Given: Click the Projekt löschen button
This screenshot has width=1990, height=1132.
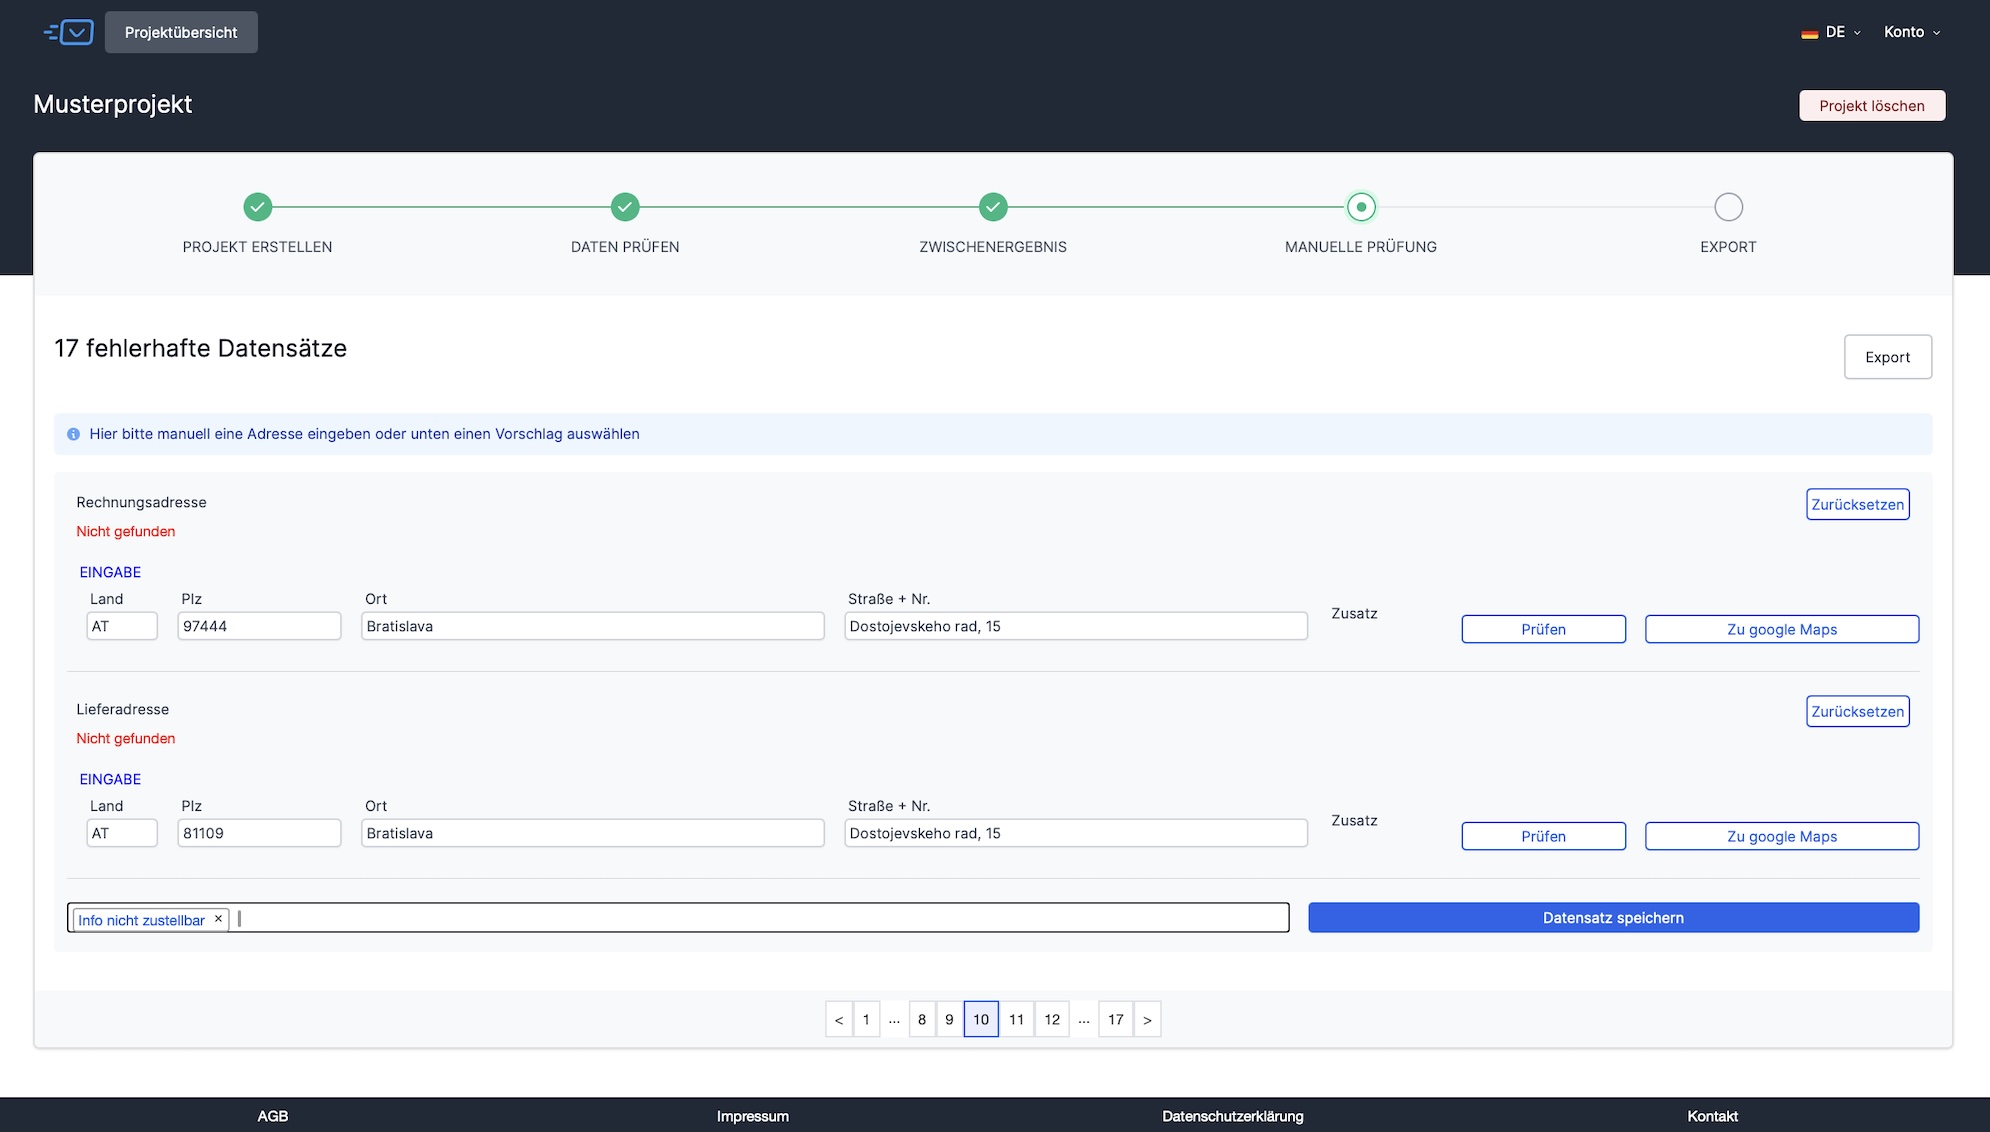Looking at the screenshot, I should (x=1872, y=105).
